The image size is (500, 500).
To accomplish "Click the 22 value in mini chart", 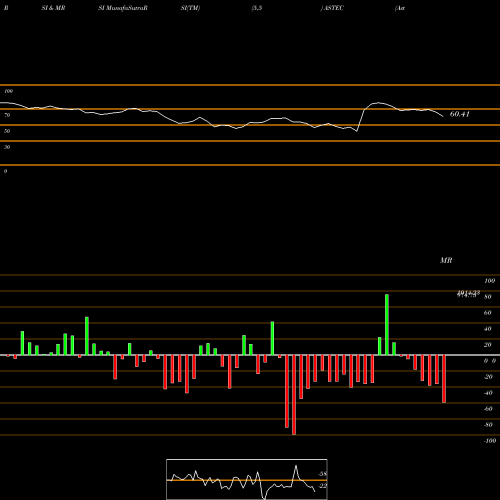I will [323, 486].
